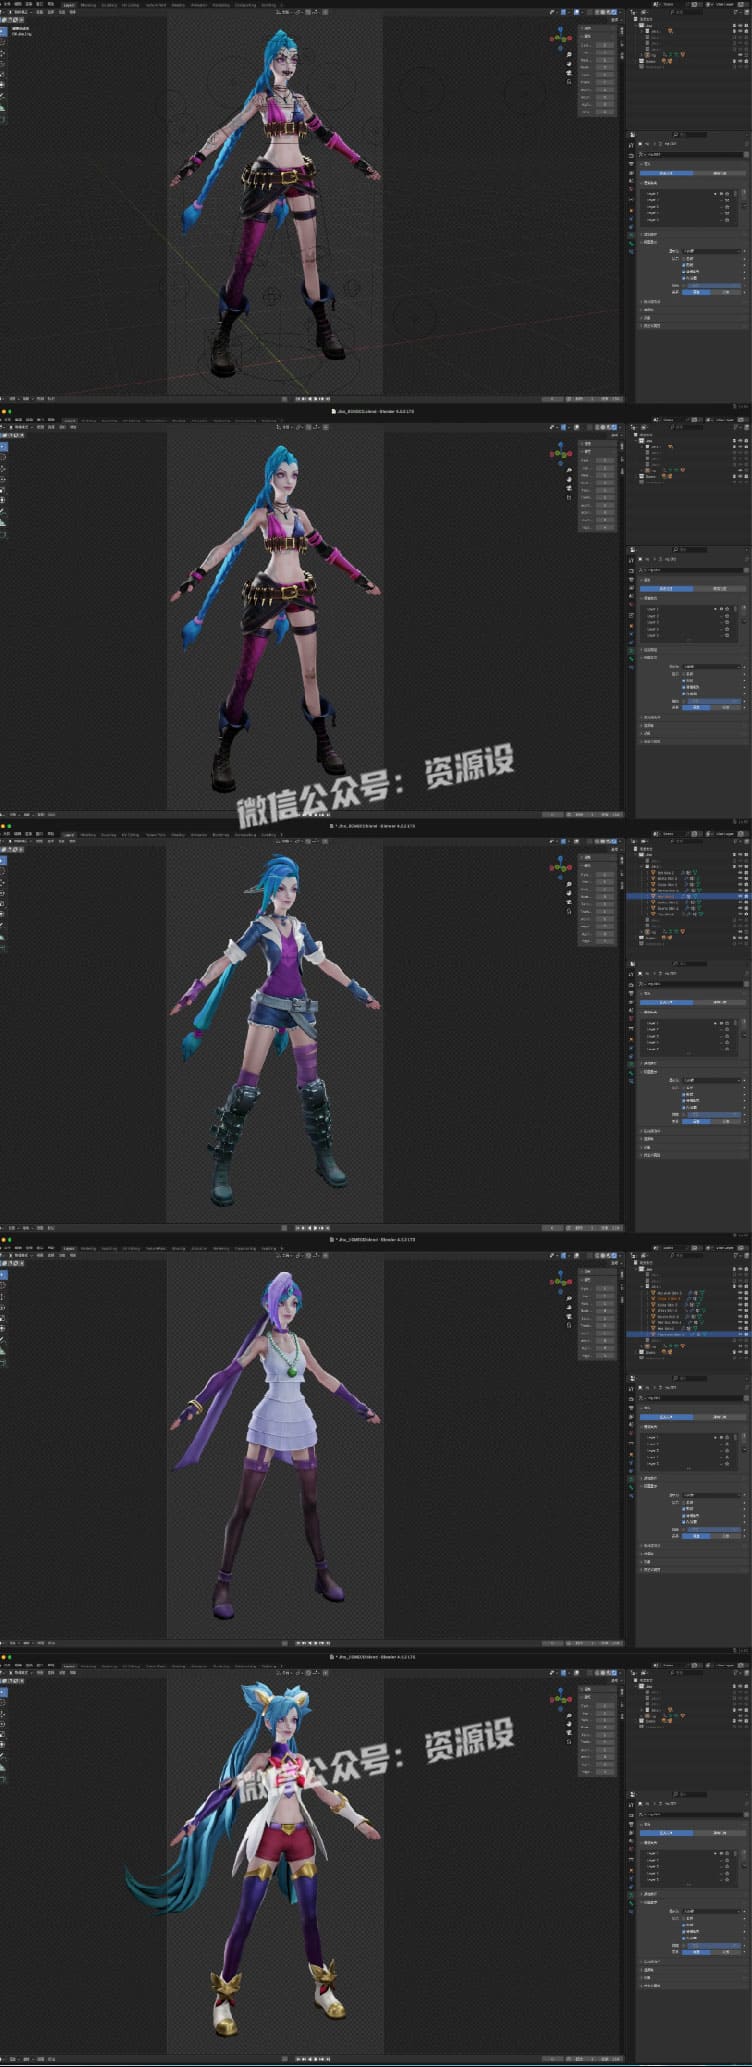Click the Rest Position button in denim-shorts Jinx window
This screenshot has width=752, height=2067.
(719, 1002)
